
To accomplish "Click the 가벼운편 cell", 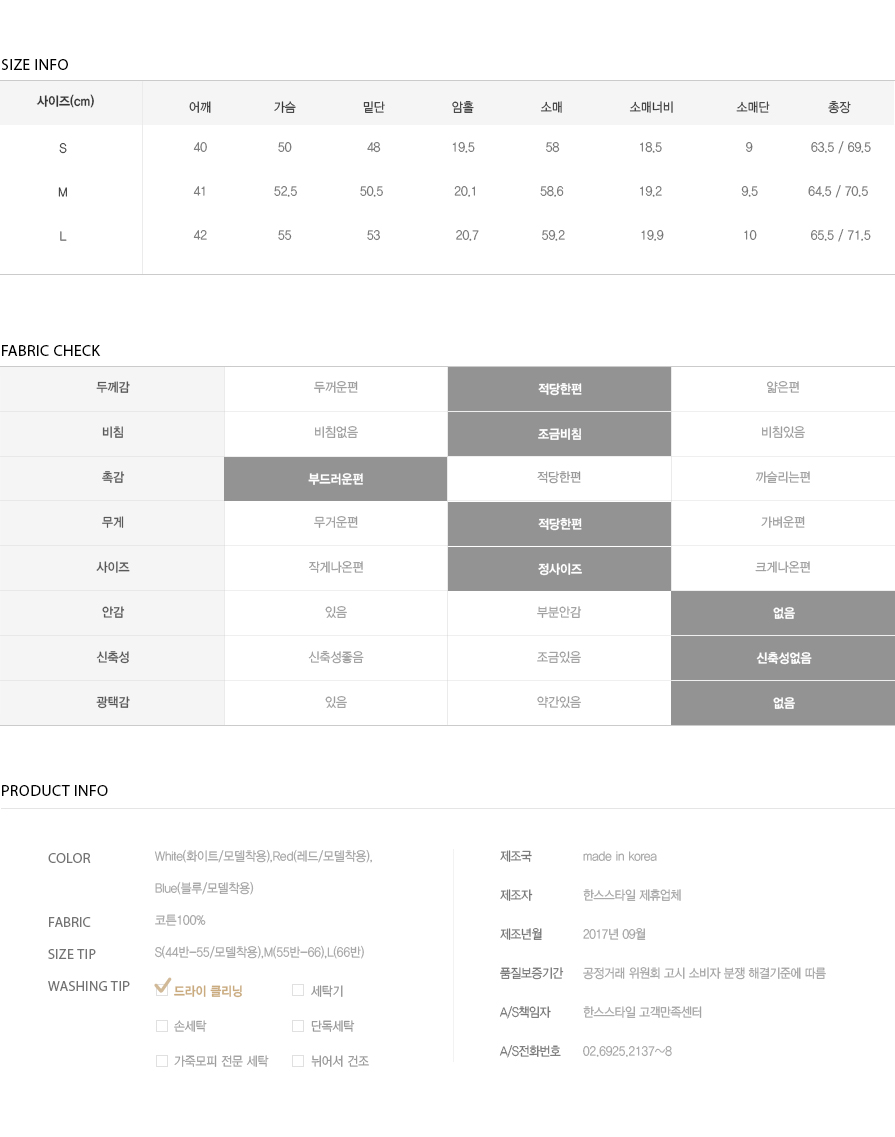I will (783, 523).
